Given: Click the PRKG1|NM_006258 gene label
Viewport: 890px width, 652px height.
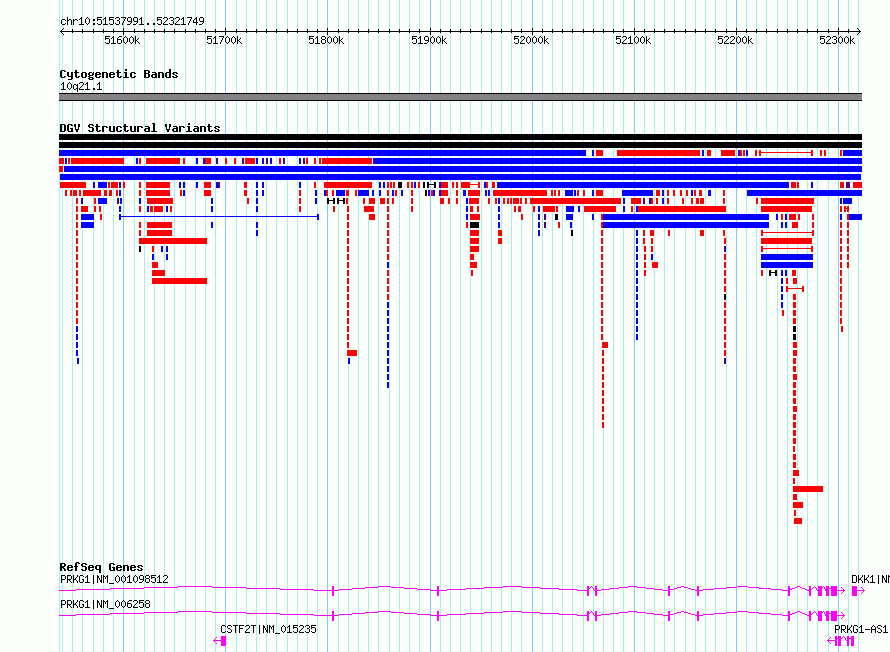Looking at the screenshot, I should (105, 604).
